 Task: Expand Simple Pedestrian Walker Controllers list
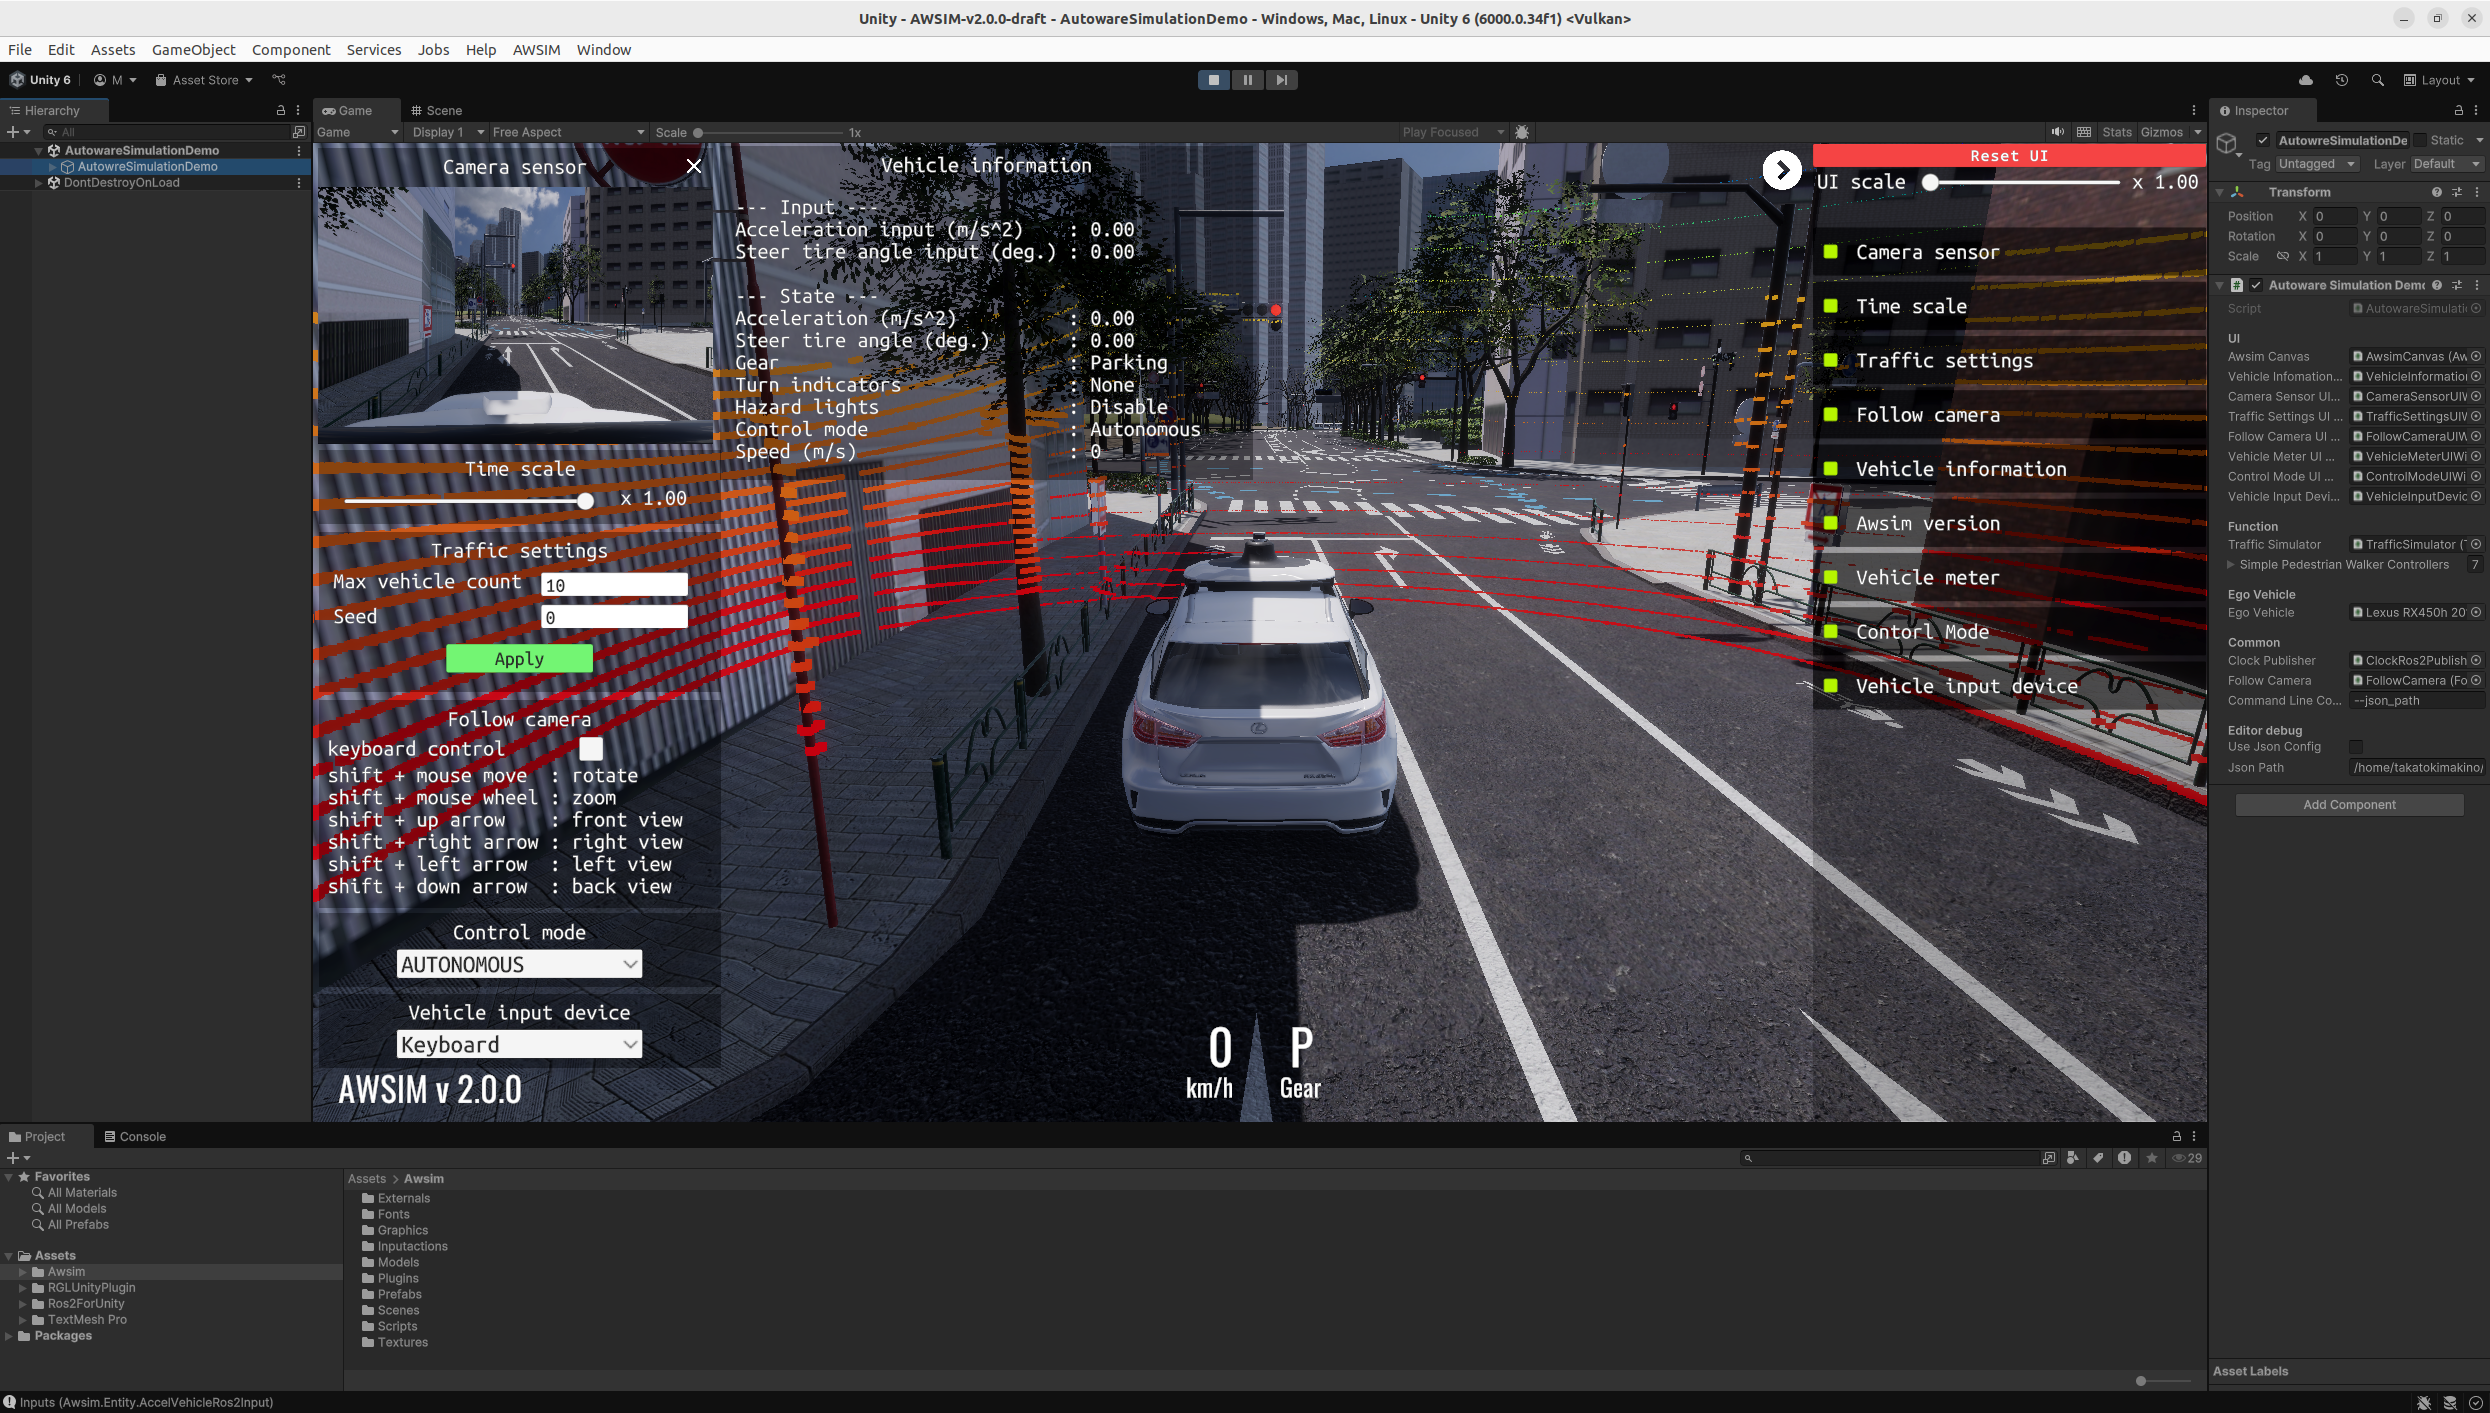click(x=2230, y=565)
